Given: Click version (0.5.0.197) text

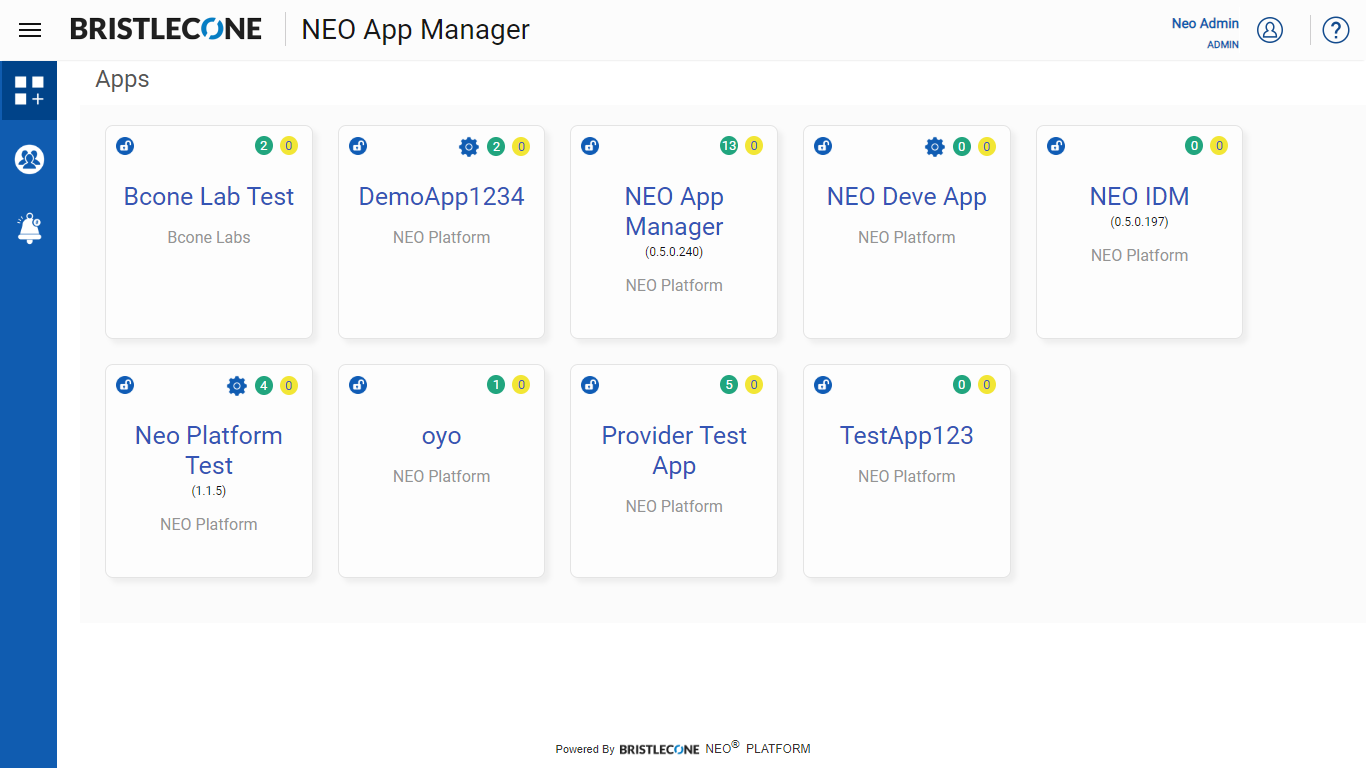Looking at the screenshot, I should click(1140, 222).
